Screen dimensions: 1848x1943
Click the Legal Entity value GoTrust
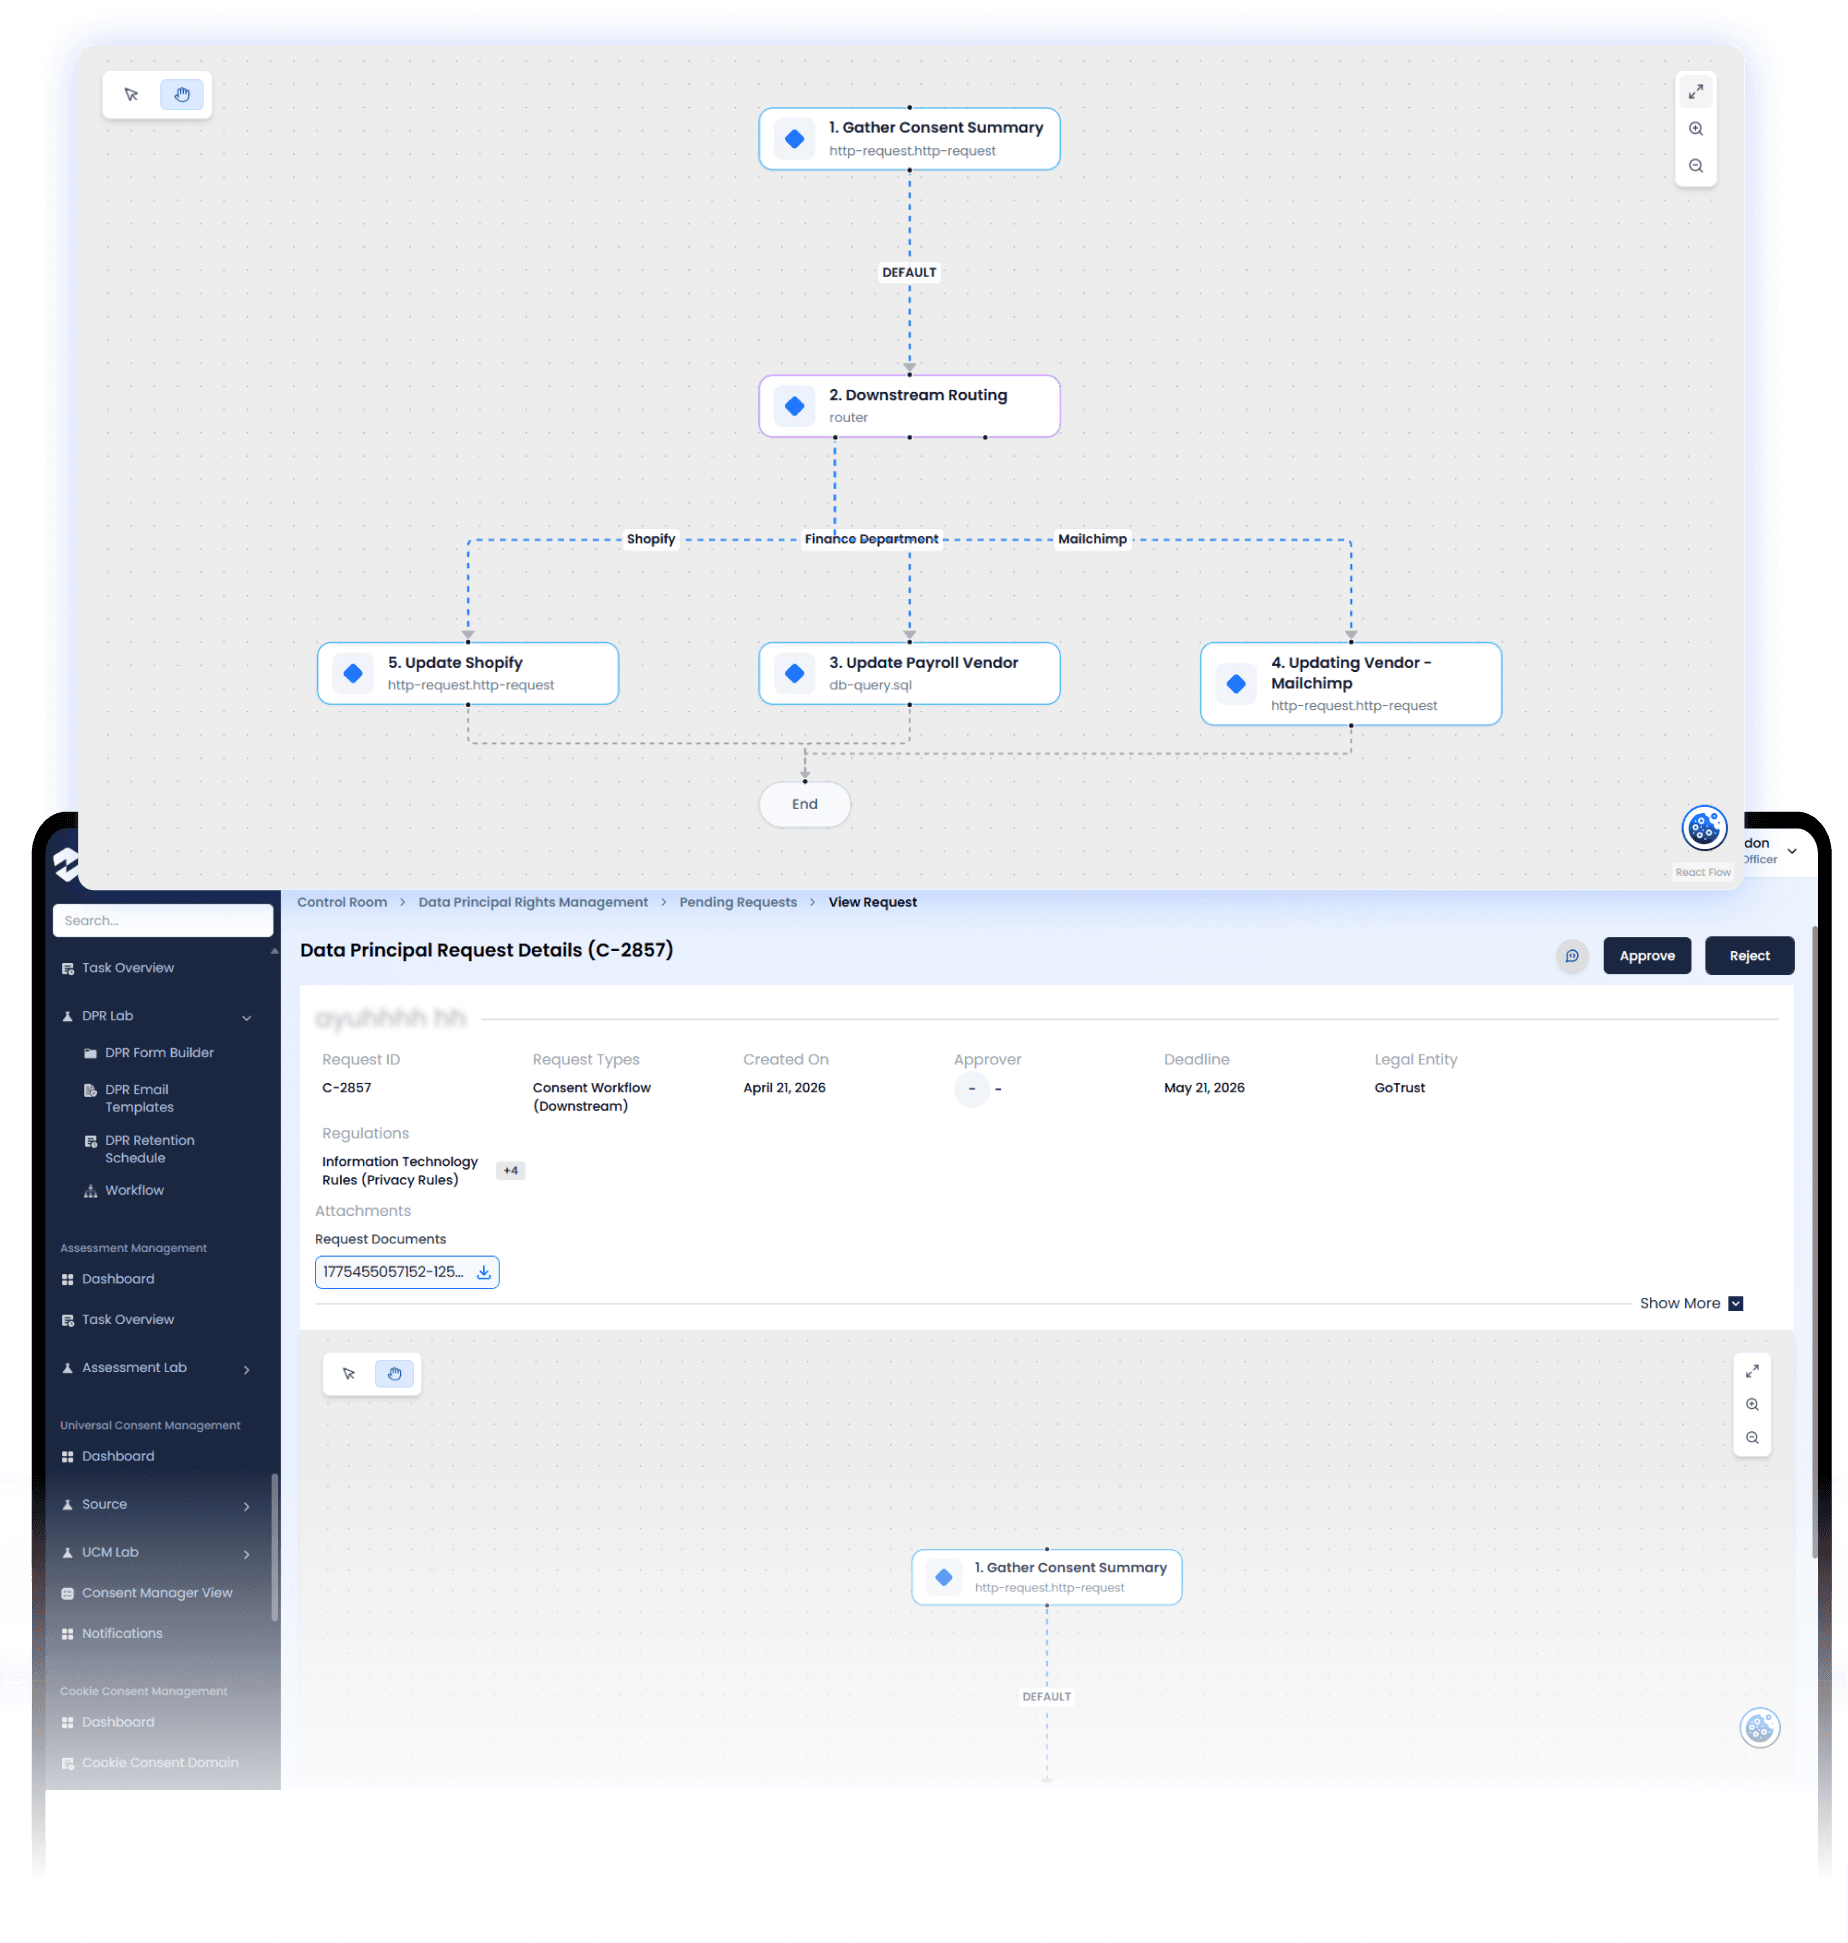click(1399, 1088)
